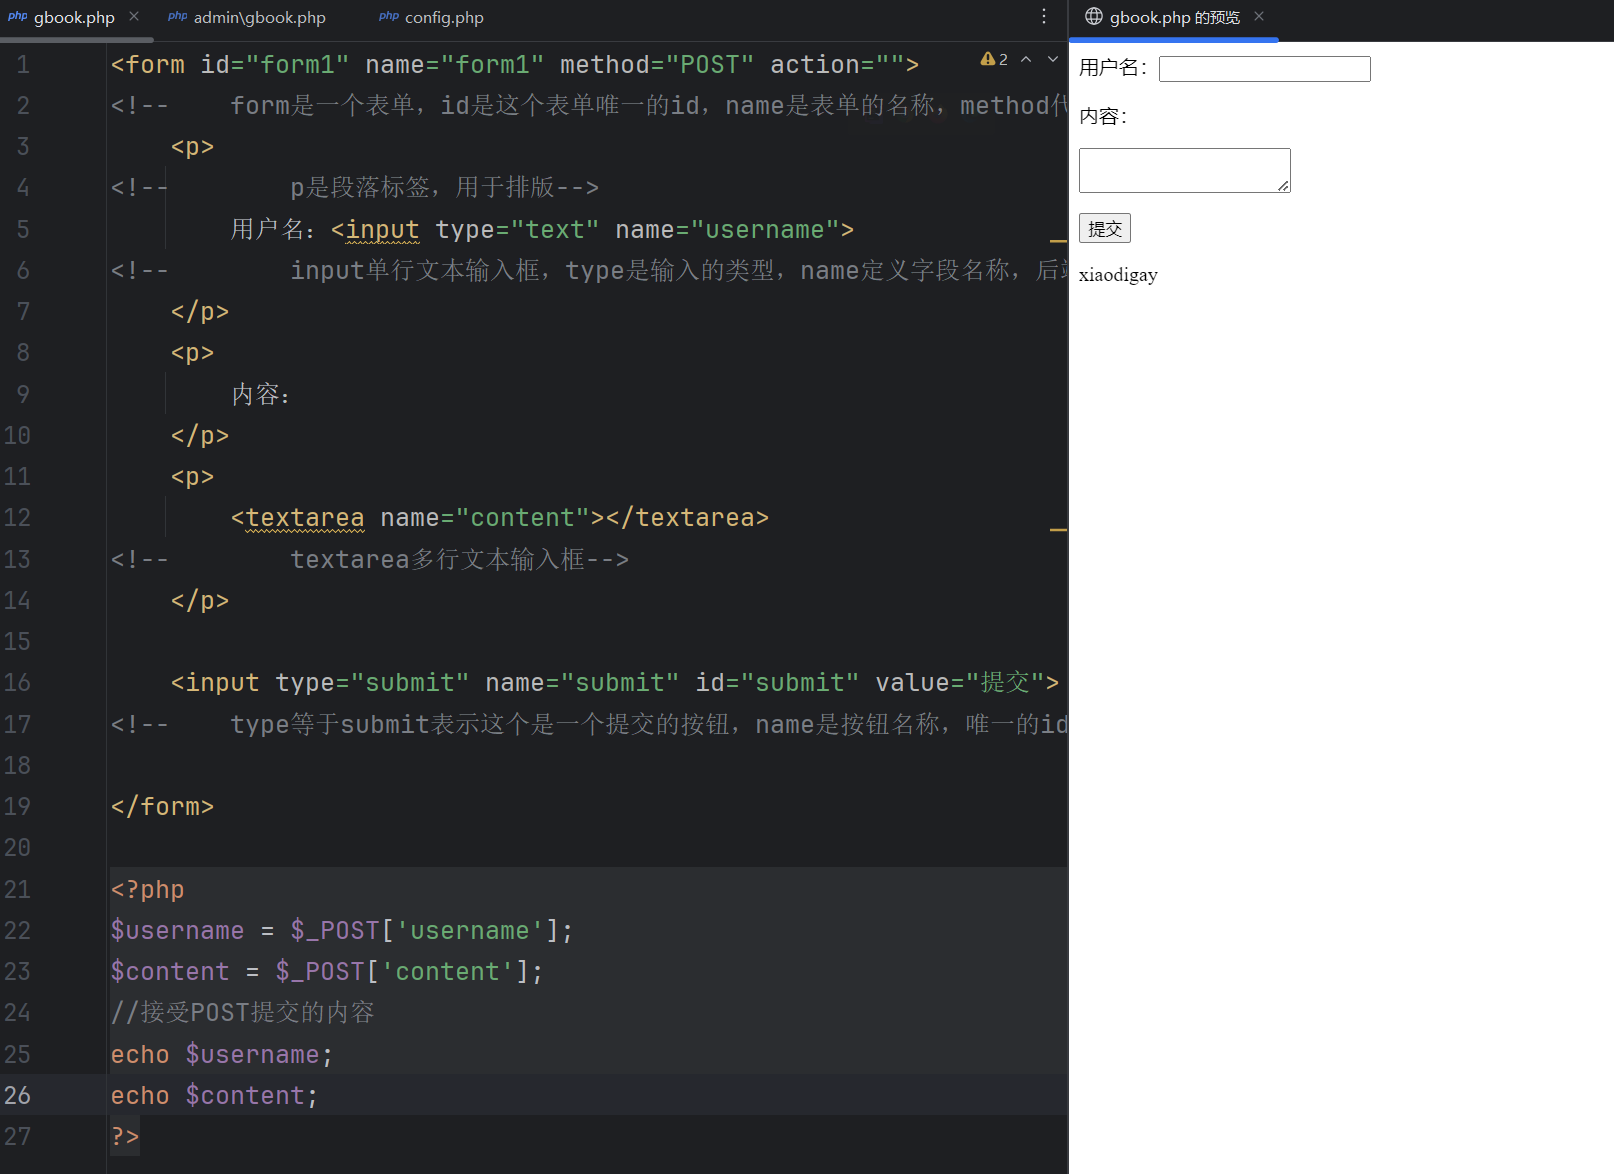This screenshot has width=1614, height=1174.
Task: Close the gbook.php preview tab
Action: pos(1259,16)
